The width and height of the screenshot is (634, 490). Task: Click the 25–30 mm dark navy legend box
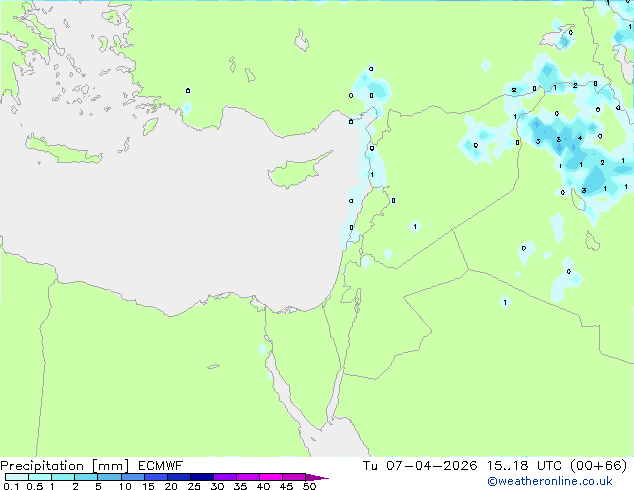(x=202, y=477)
